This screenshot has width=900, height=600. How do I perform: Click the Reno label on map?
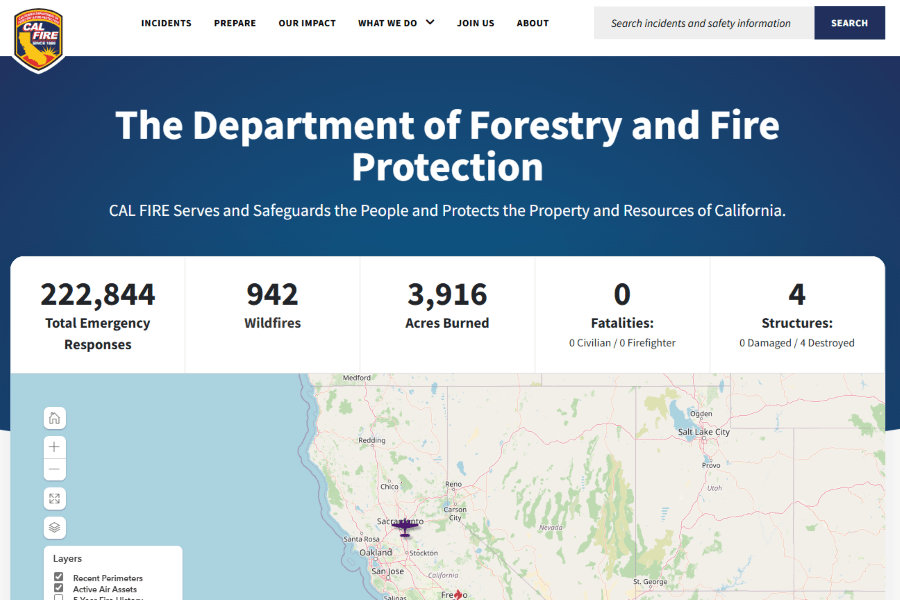pos(453,484)
